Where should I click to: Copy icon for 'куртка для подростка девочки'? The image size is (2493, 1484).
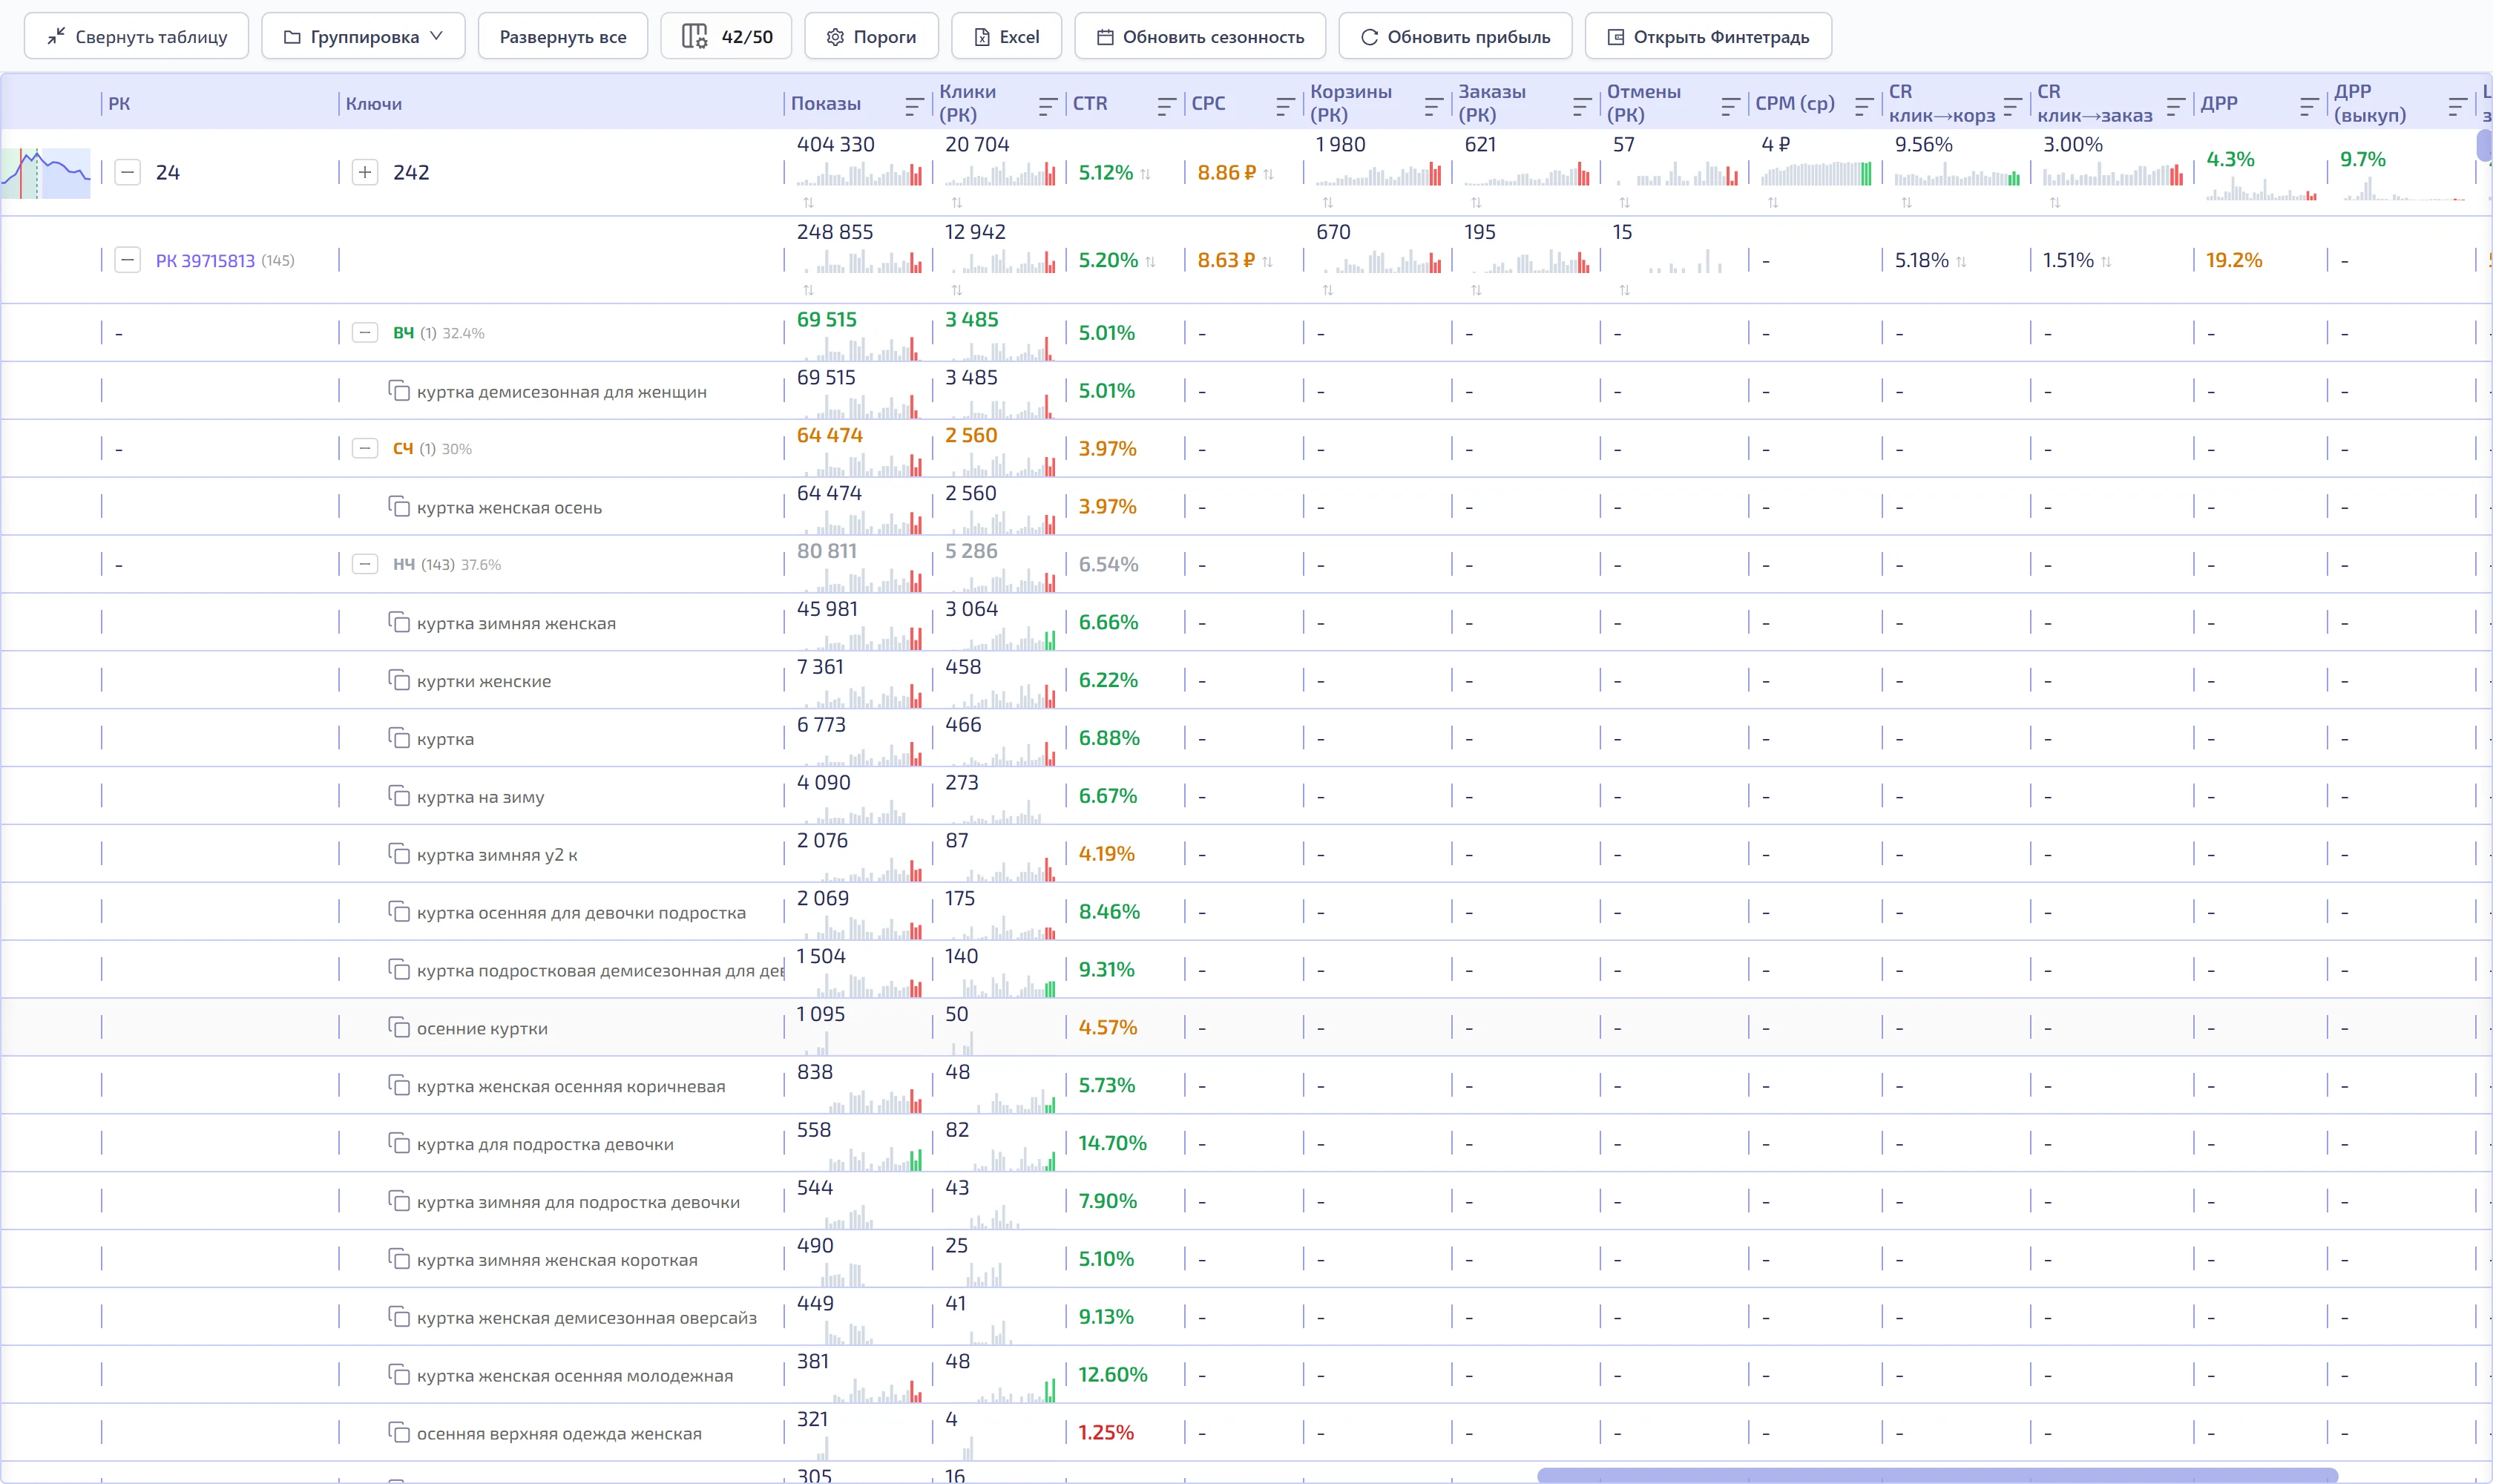pyautogui.click(x=399, y=1144)
